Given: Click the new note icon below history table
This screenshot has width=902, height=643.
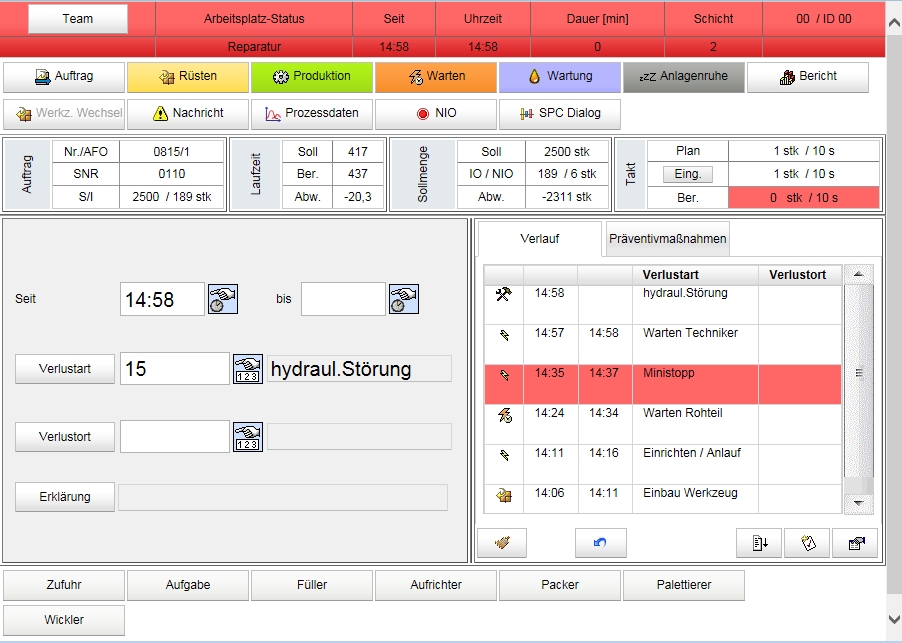Looking at the screenshot, I should pyautogui.click(x=807, y=543).
